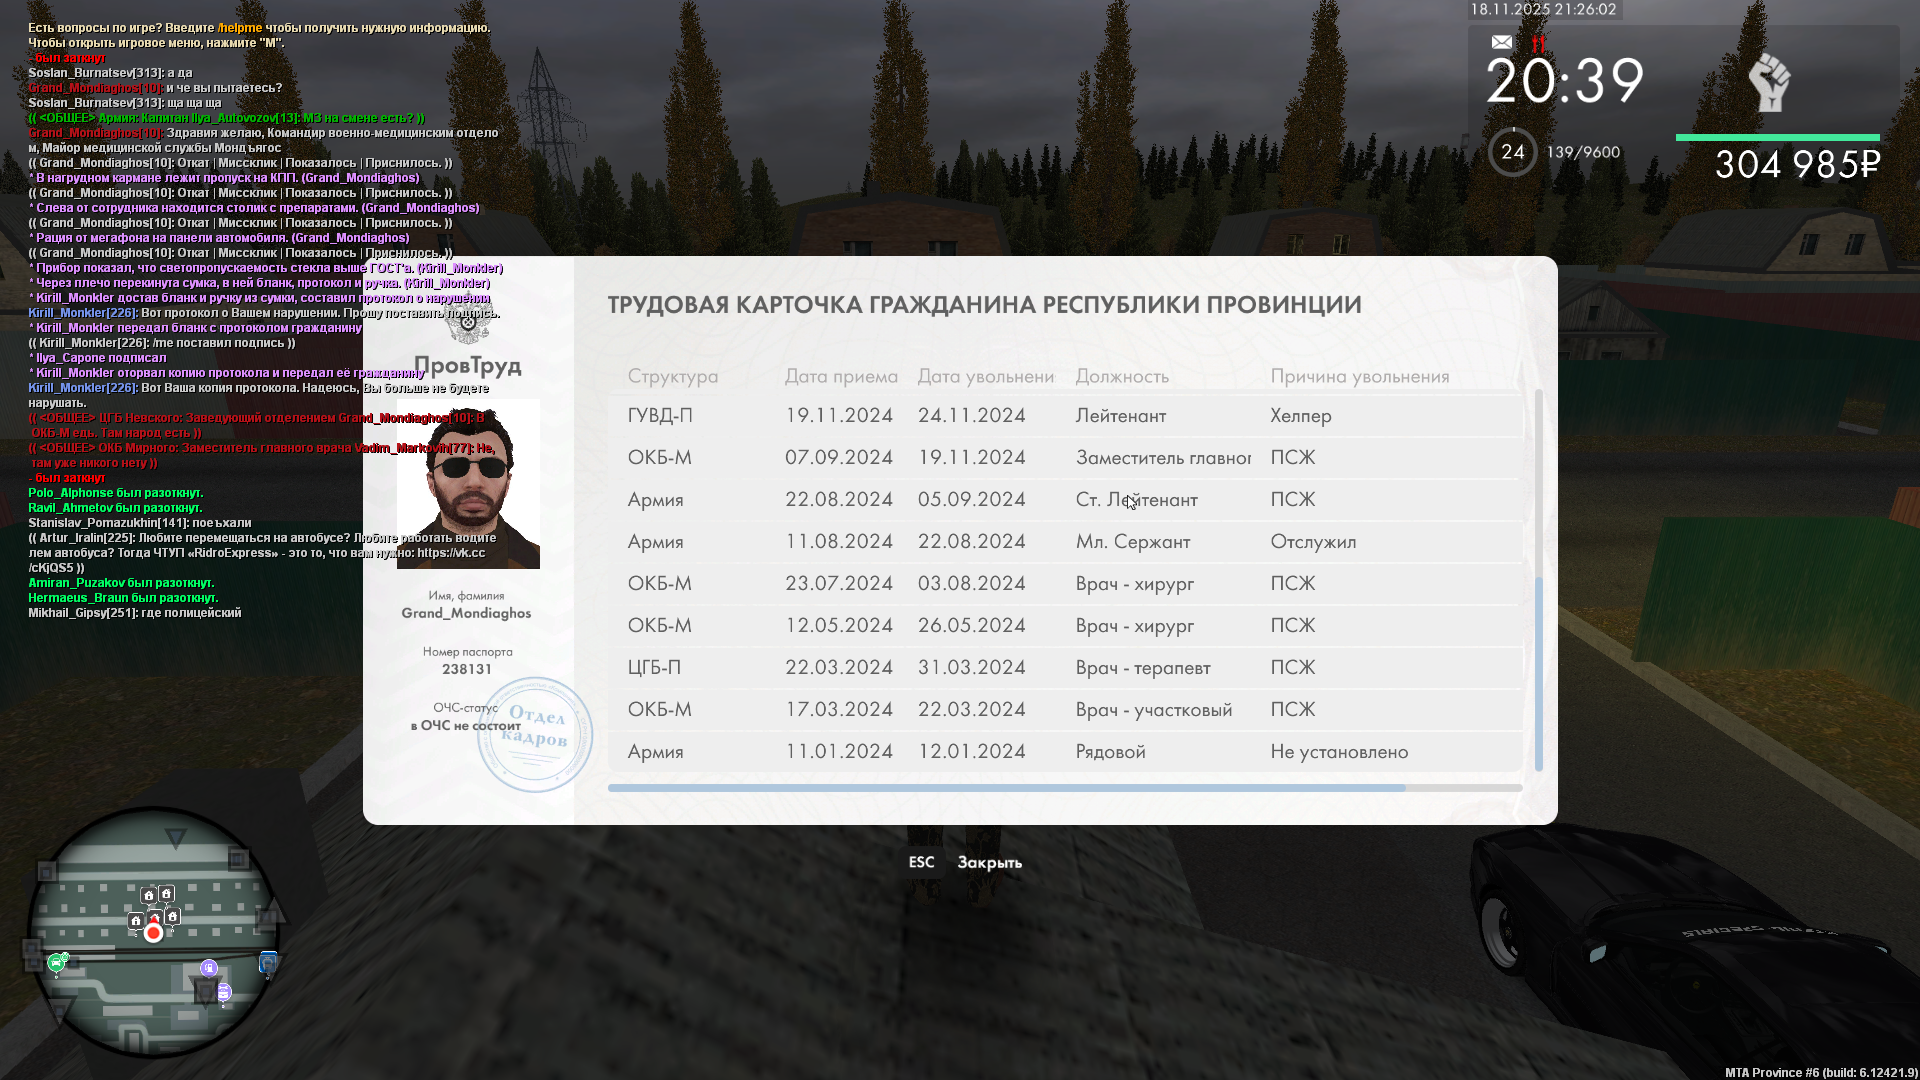Click the blue bus stop minimap marker
This screenshot has height=1080, width=1920.
(268, 963)
